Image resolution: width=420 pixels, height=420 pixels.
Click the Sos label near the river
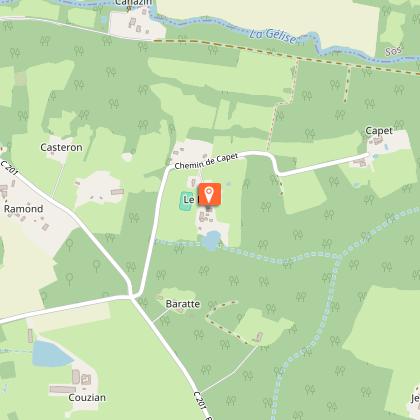coord(393,51)
